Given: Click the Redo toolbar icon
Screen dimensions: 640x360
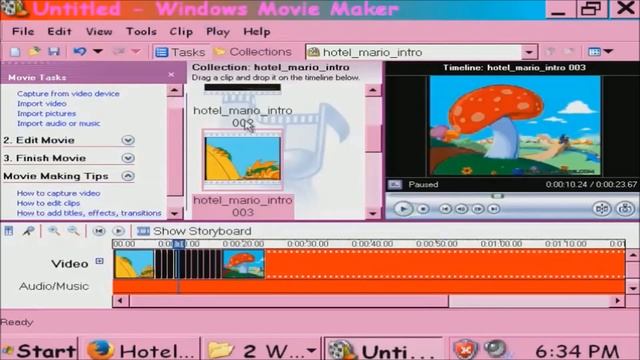Looking at the screenshot, I should pyautogui.click(x=119, y=51).
